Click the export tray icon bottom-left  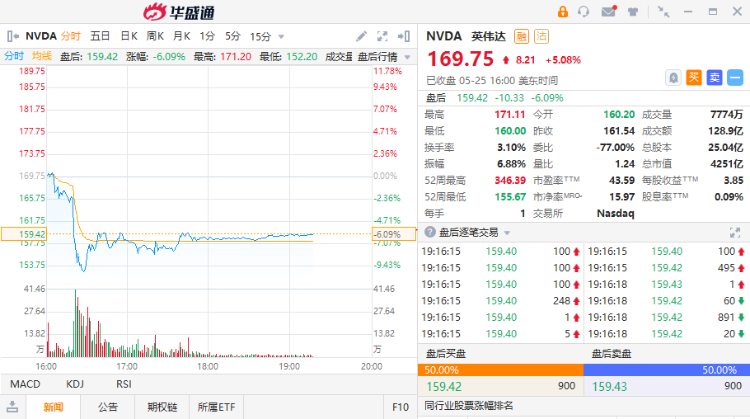12,407
